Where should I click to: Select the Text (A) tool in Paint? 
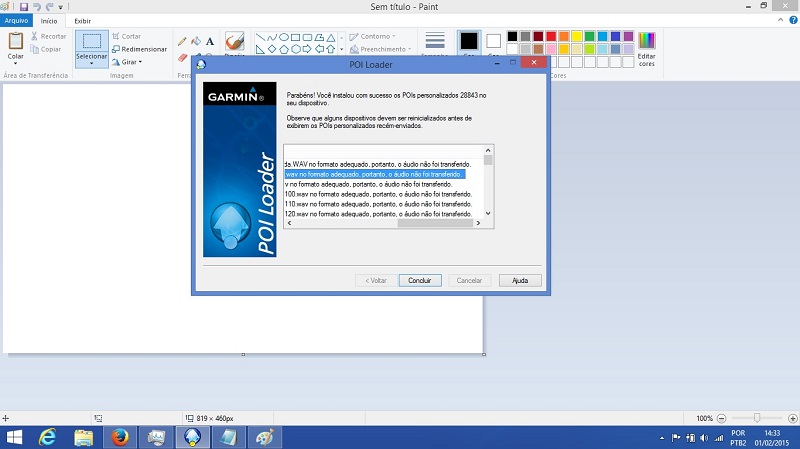point(210,41)
